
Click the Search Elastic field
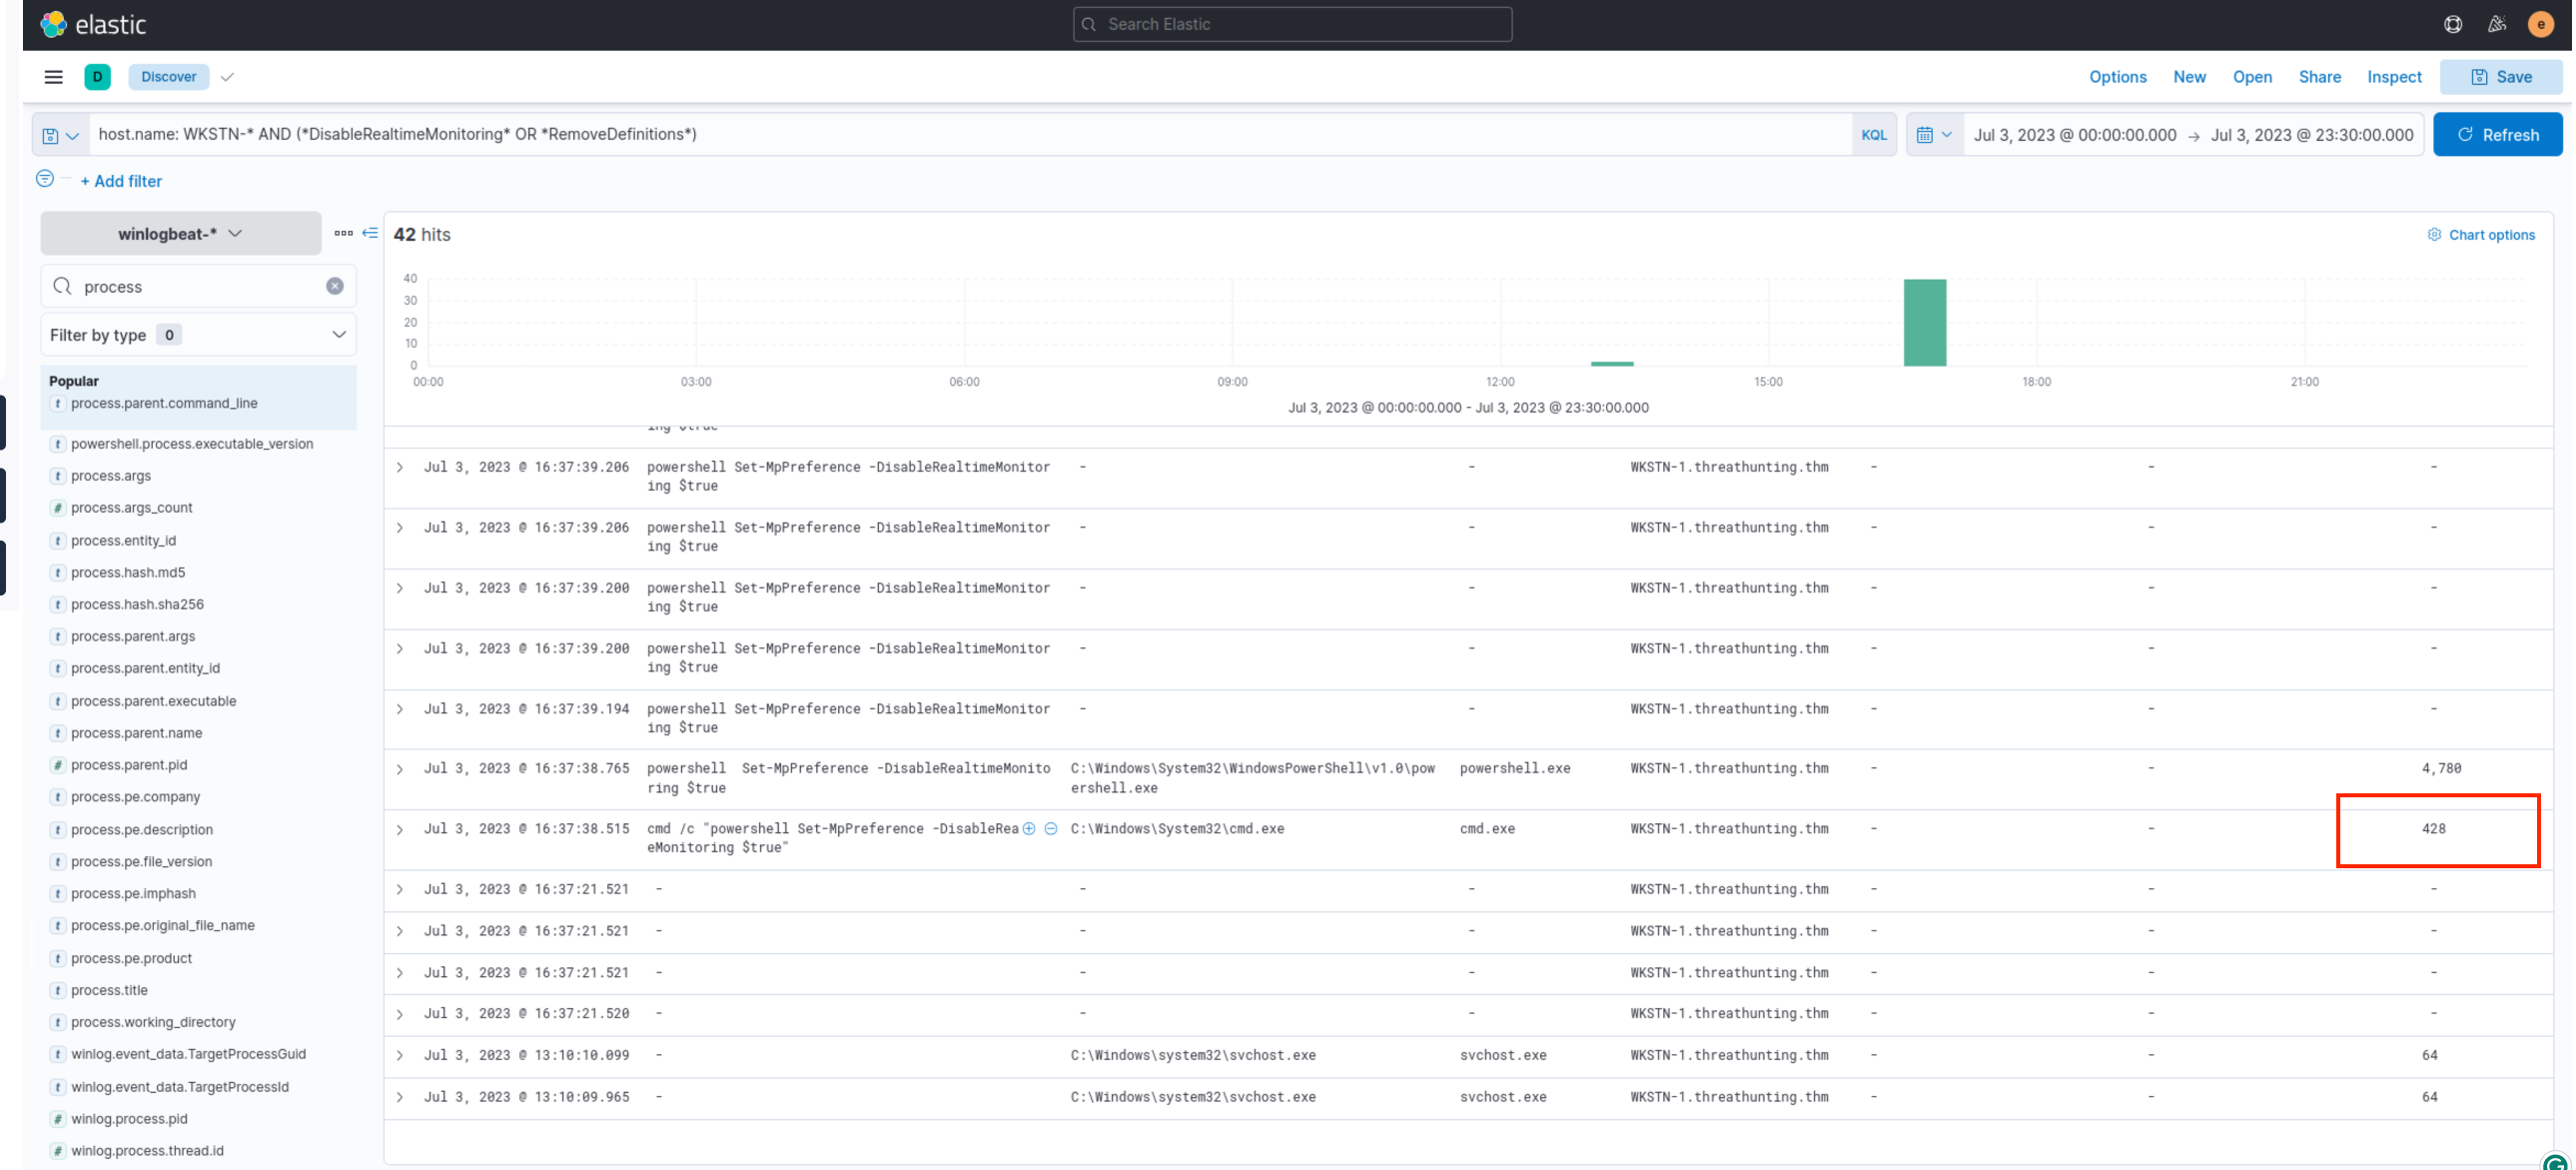pos(1292,24)
